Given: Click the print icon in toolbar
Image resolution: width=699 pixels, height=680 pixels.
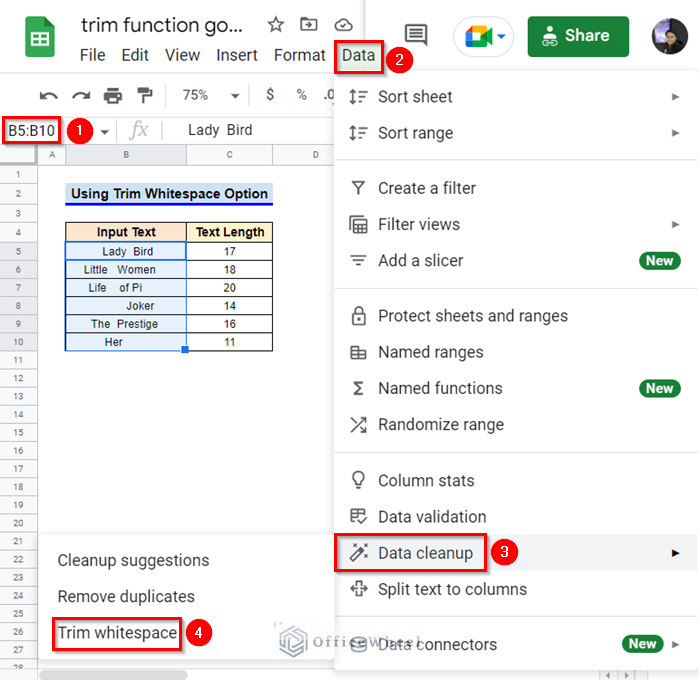Looking at the screenshot, I should [113, 95].
